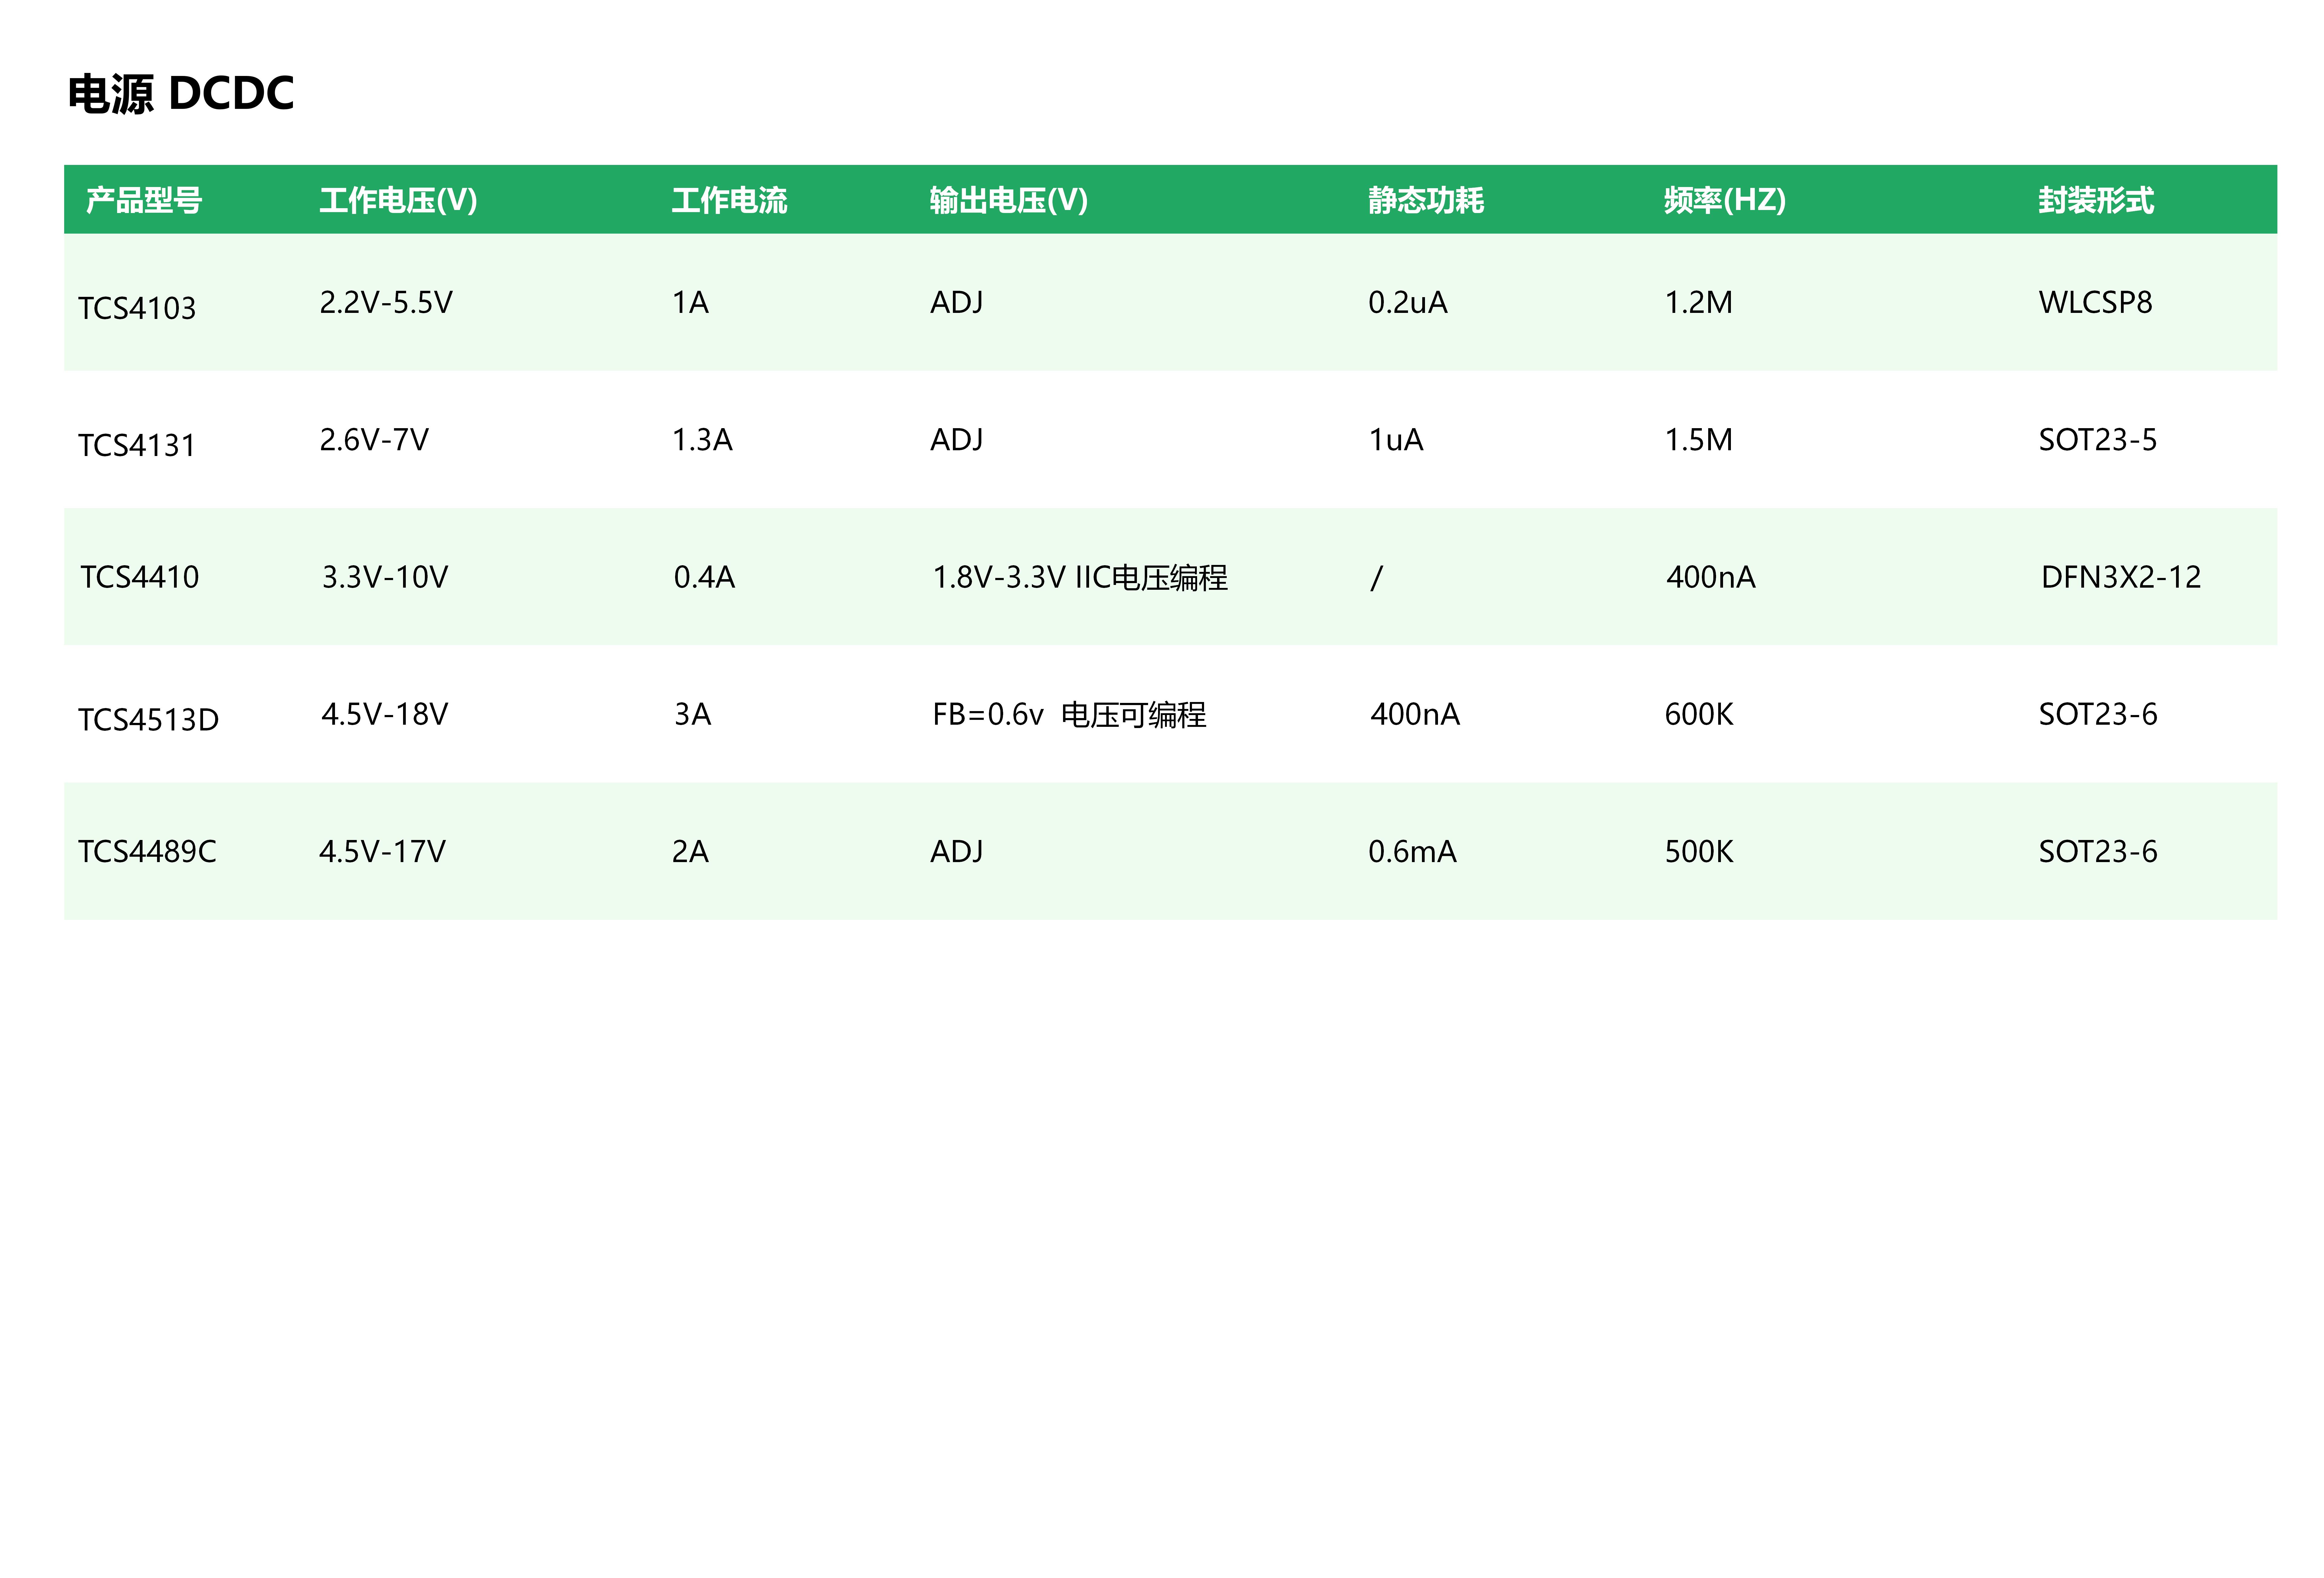Click the 2A current cell

tap(690, 851)
